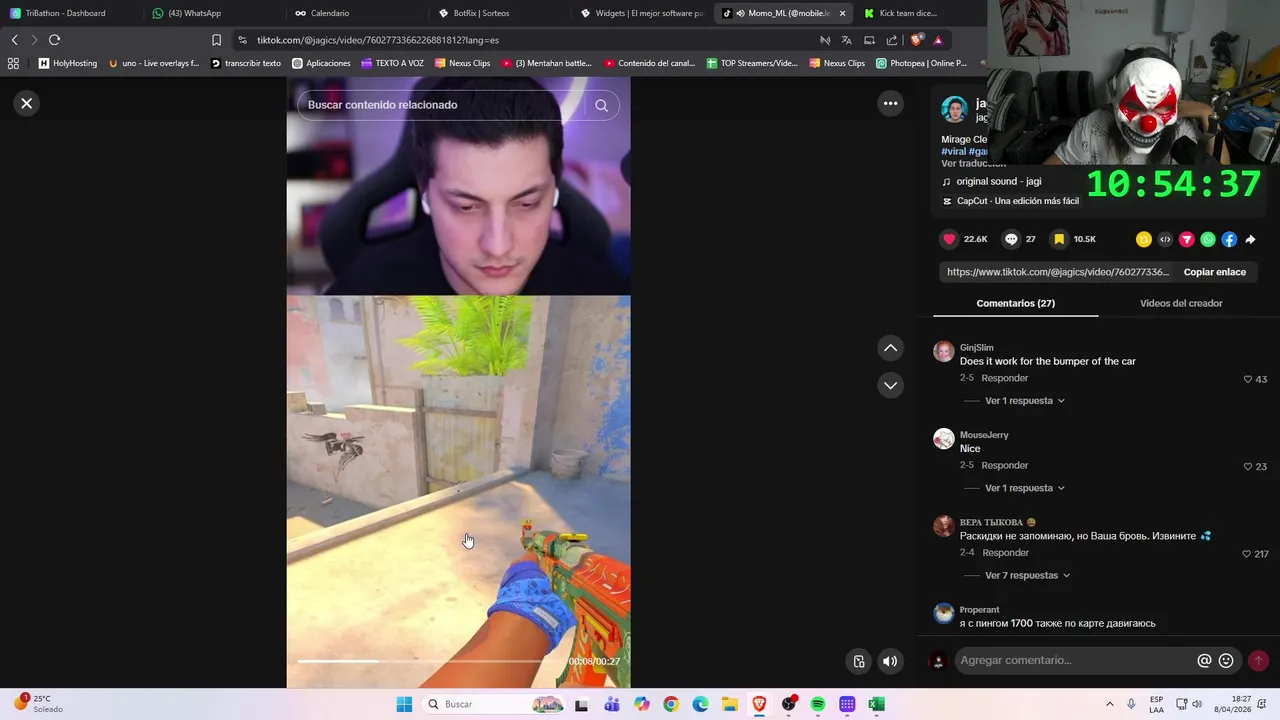The height and width of the screenshot is (720, 1280).
Task: Open Brave Rewards triangle icon
Action: [x=938, y=40]
